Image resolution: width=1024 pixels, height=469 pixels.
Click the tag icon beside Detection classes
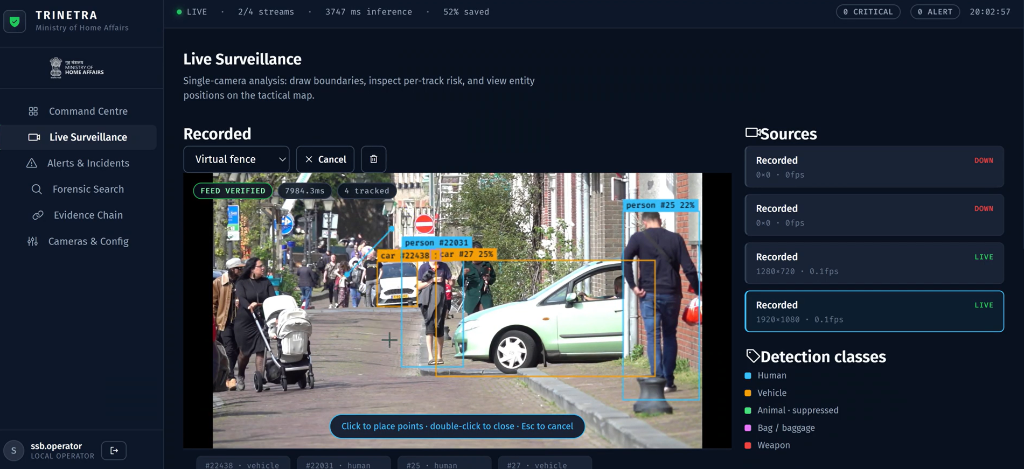pos(752,356)
